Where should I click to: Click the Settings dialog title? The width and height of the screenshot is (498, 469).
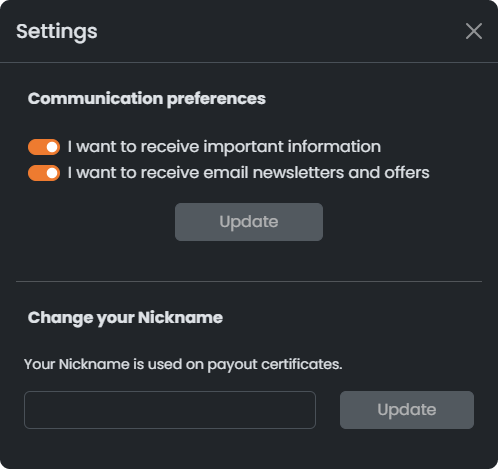point(57,32)
